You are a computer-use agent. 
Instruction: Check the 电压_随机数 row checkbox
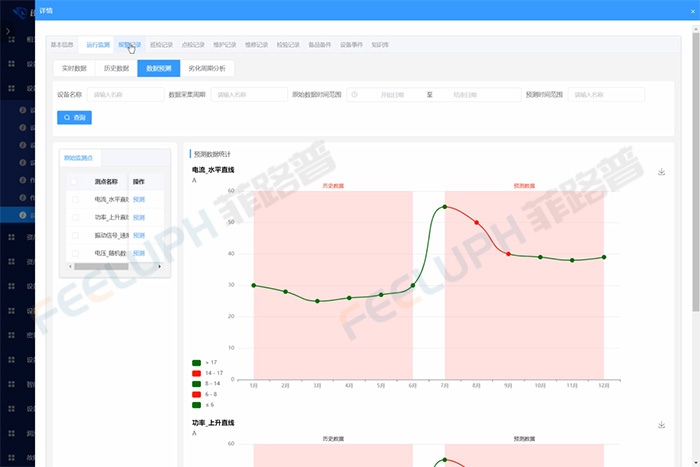[75, 253]
